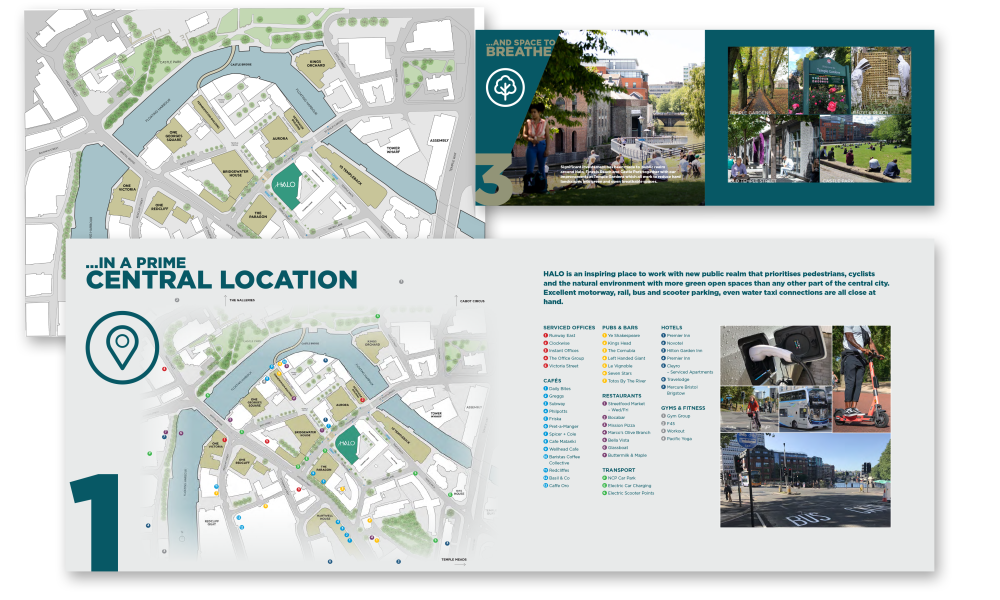Click the blue marker beside Daily Bites
This screenshot has height=600, width=1000.
tap(546, 388)
